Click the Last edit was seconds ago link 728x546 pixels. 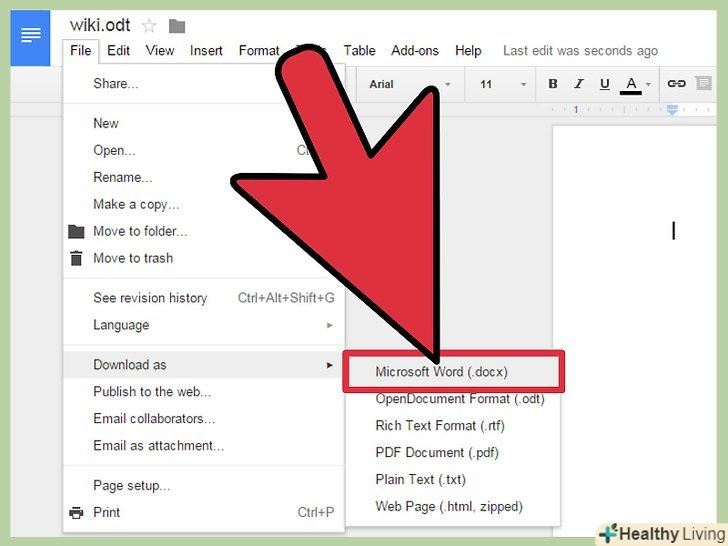click(x=580, y=51)
